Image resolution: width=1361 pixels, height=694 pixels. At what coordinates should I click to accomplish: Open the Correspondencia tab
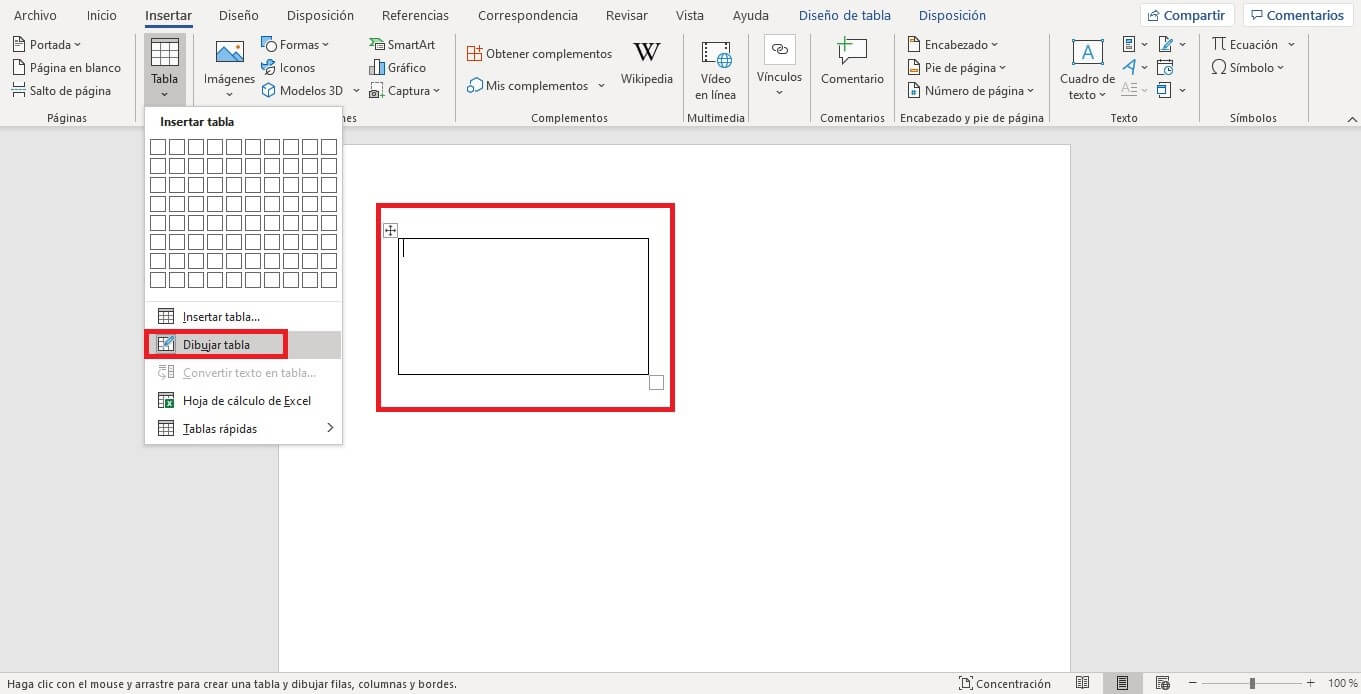527,15
